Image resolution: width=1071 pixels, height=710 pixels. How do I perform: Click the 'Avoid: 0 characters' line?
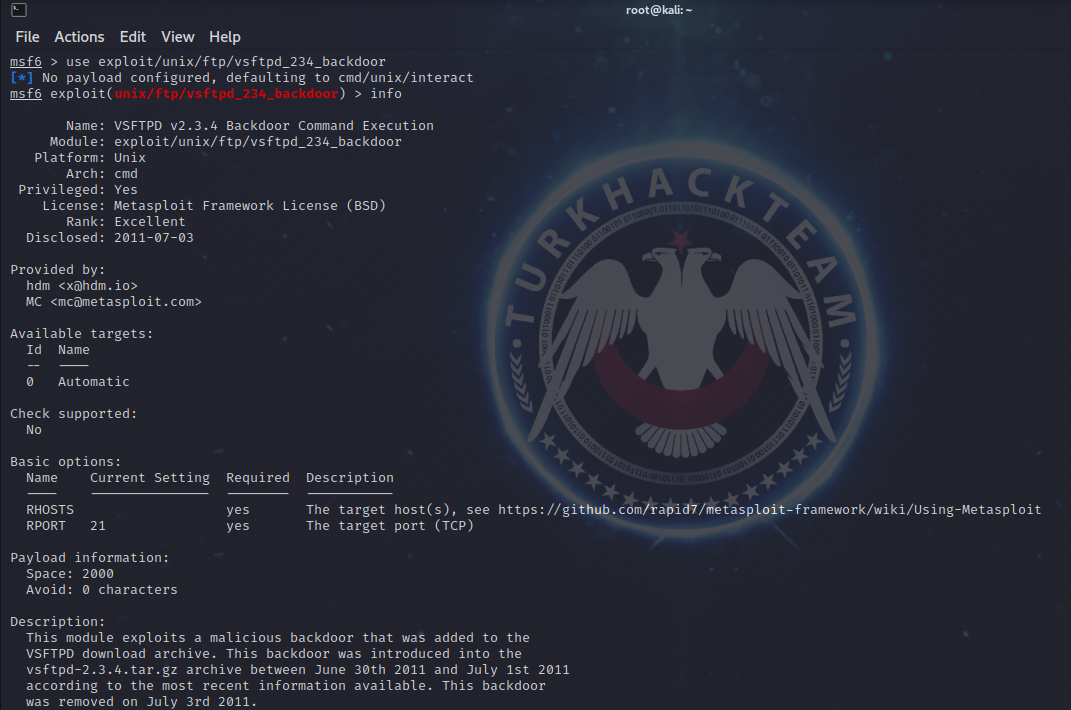tap(102, 590)
